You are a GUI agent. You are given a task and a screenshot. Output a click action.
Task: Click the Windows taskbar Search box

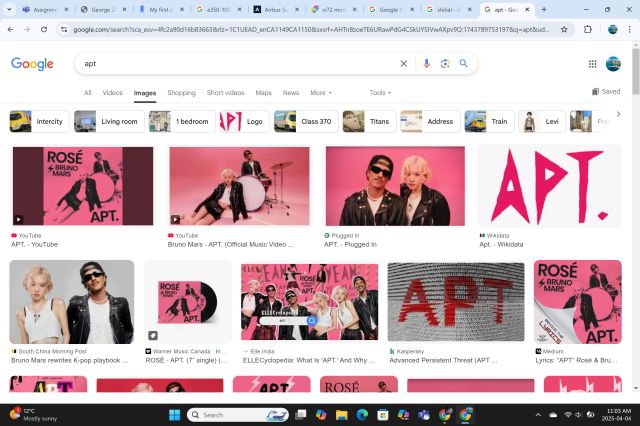238,415
